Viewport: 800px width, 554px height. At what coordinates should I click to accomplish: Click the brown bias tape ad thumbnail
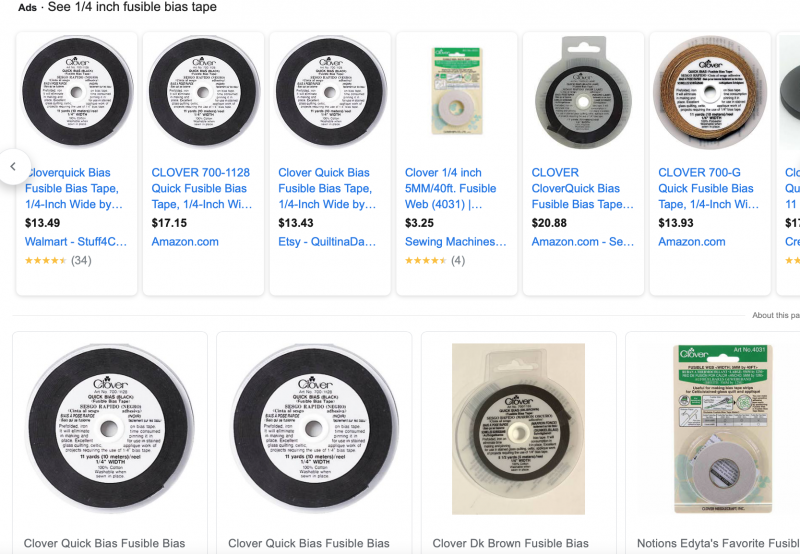(x=709, y=92)
